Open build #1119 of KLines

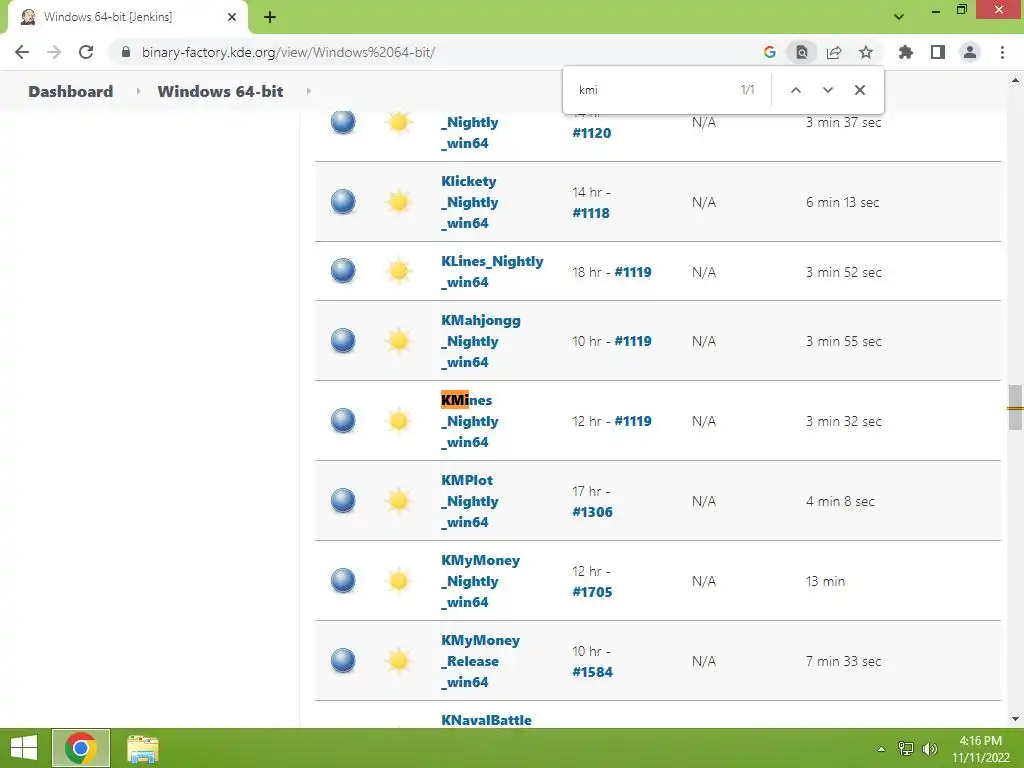(x=633, y=272)
